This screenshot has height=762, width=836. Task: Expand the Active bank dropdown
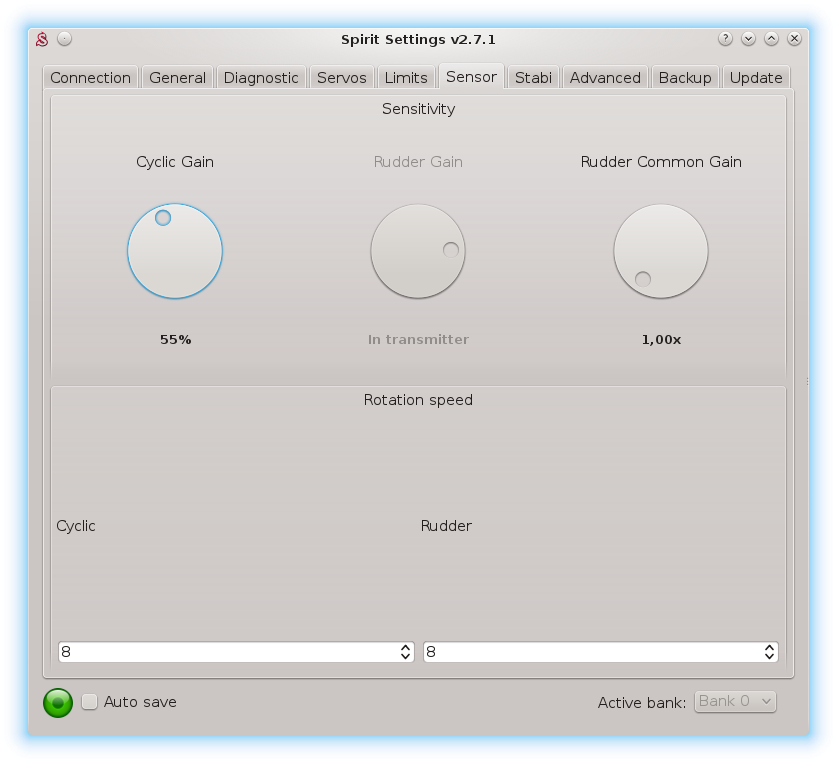735,701
